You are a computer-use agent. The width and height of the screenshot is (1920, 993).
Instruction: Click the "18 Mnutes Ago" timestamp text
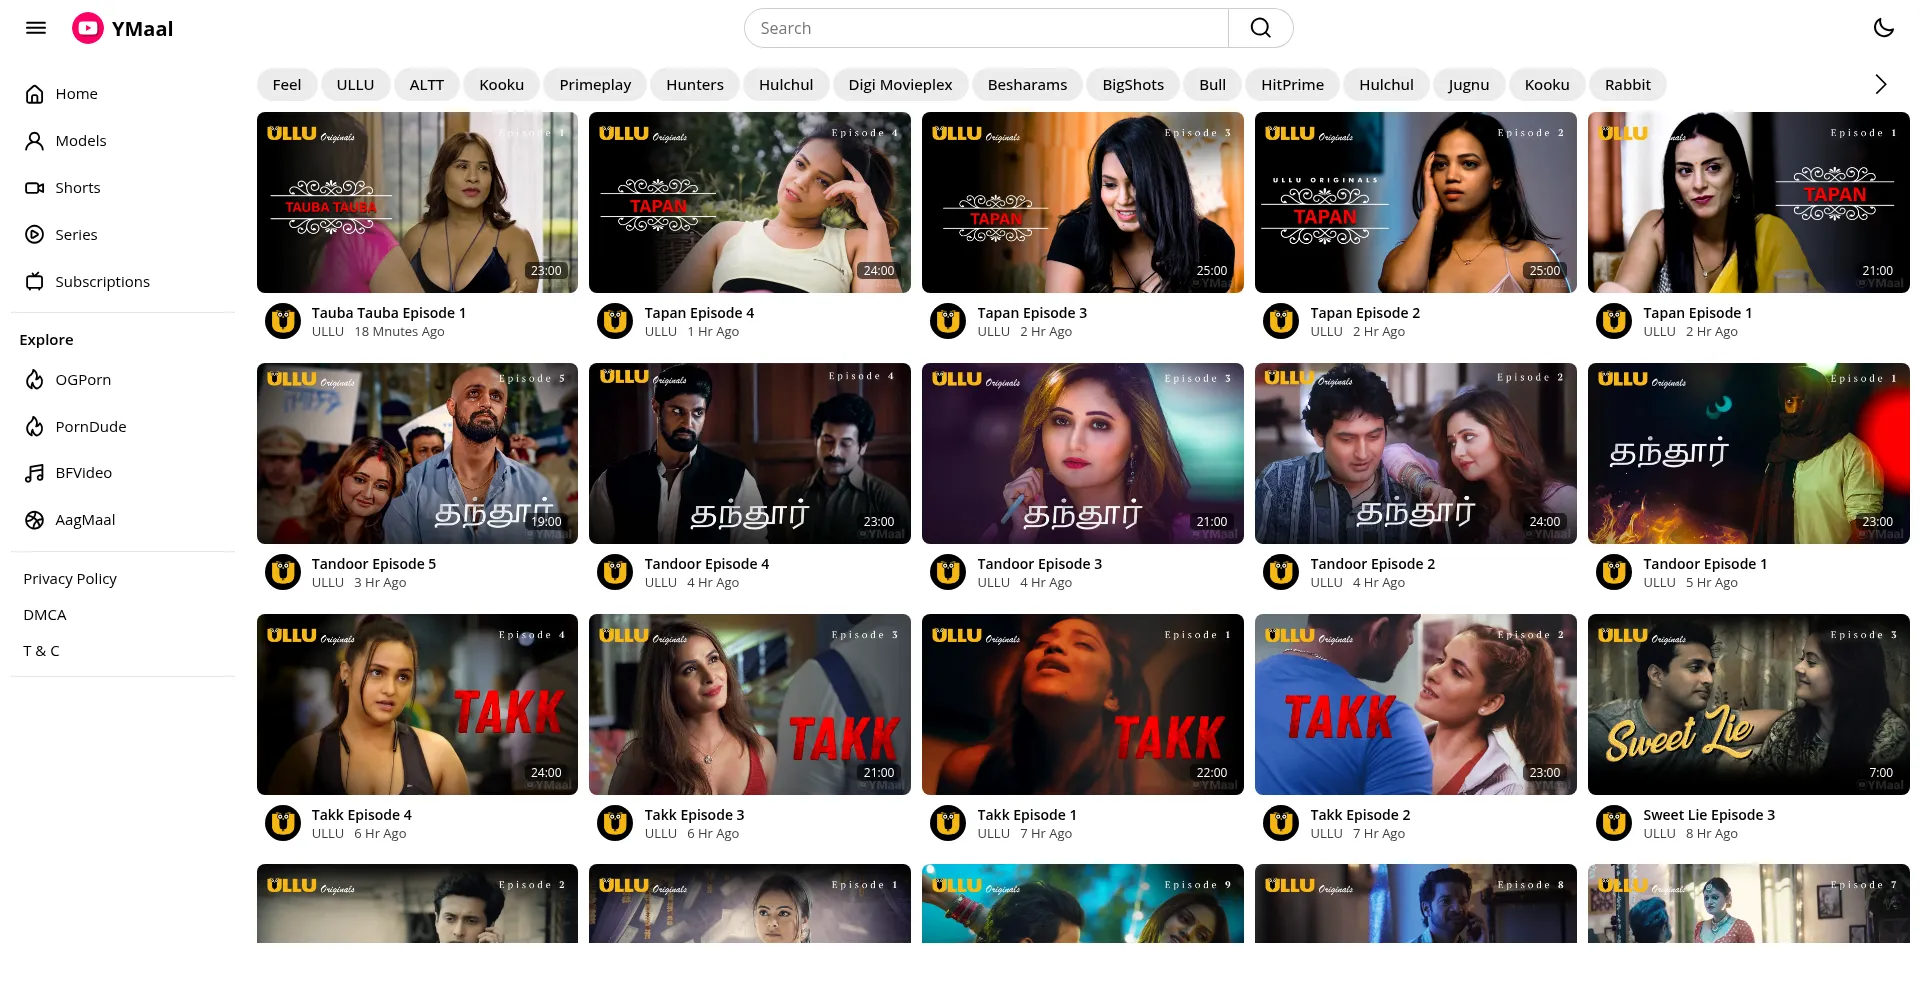tap(399, 332)
